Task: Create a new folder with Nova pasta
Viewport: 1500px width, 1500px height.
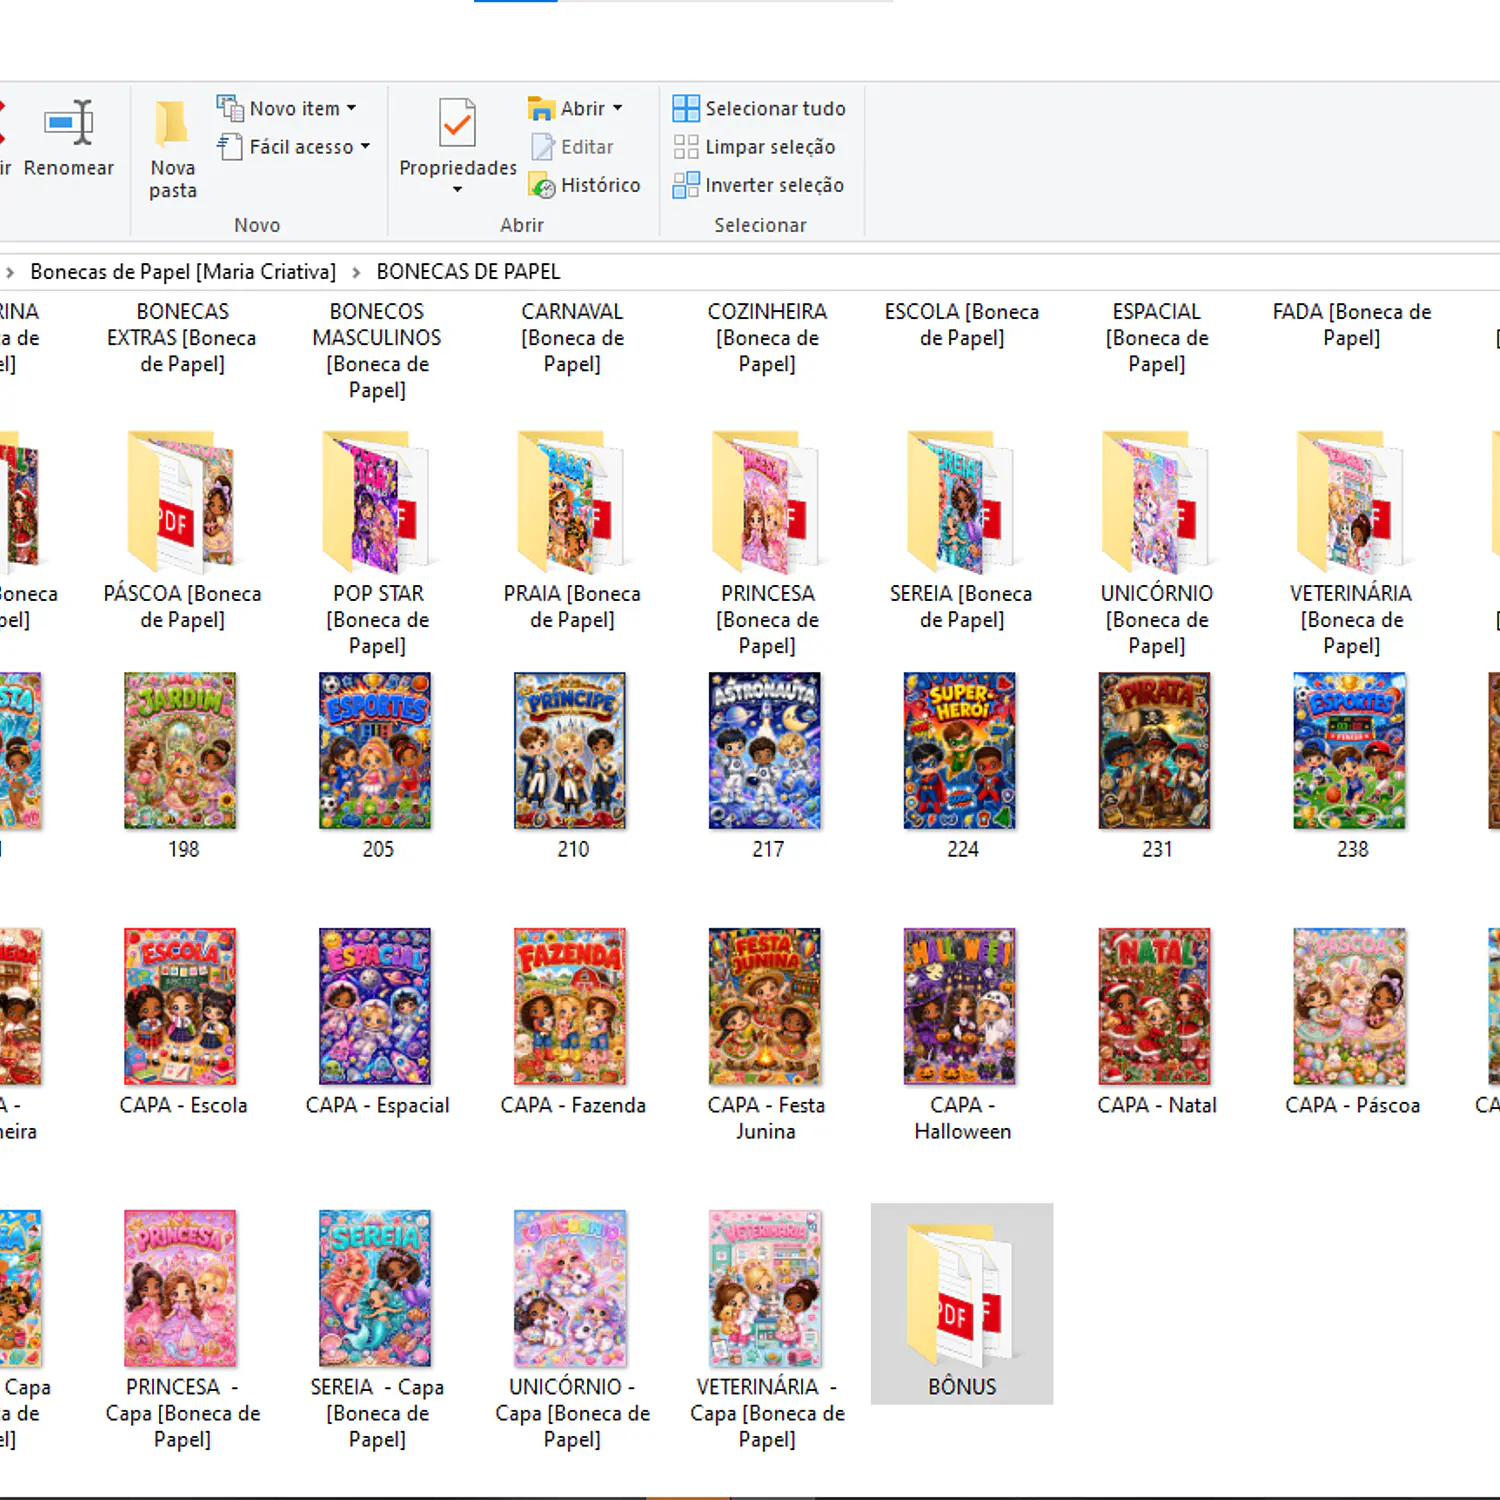Action: click(172, 150)
